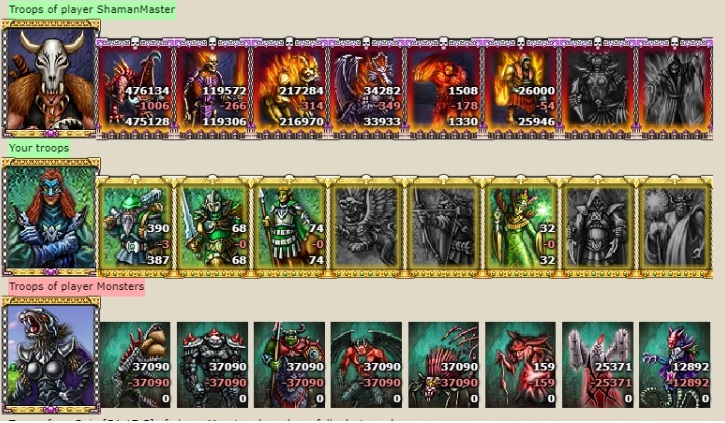Select the fire beast card showing 217284
This screenshot has width=725, height=423.
[289, 89]
